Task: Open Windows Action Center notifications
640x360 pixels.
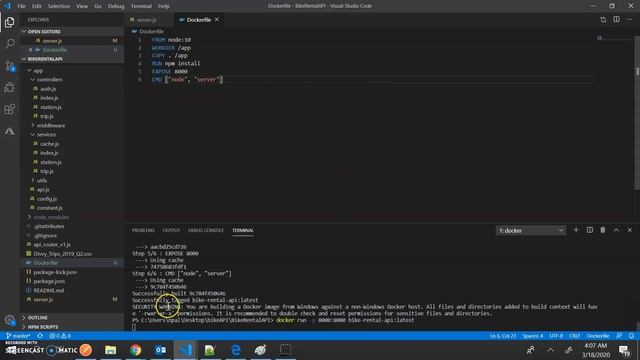Action: pyautogui.click(x=624, y=350)
